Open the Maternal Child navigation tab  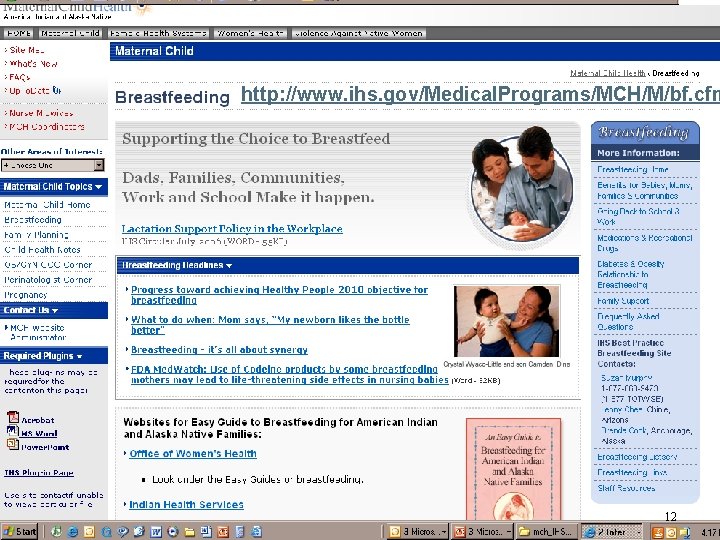tap(70, 34)
